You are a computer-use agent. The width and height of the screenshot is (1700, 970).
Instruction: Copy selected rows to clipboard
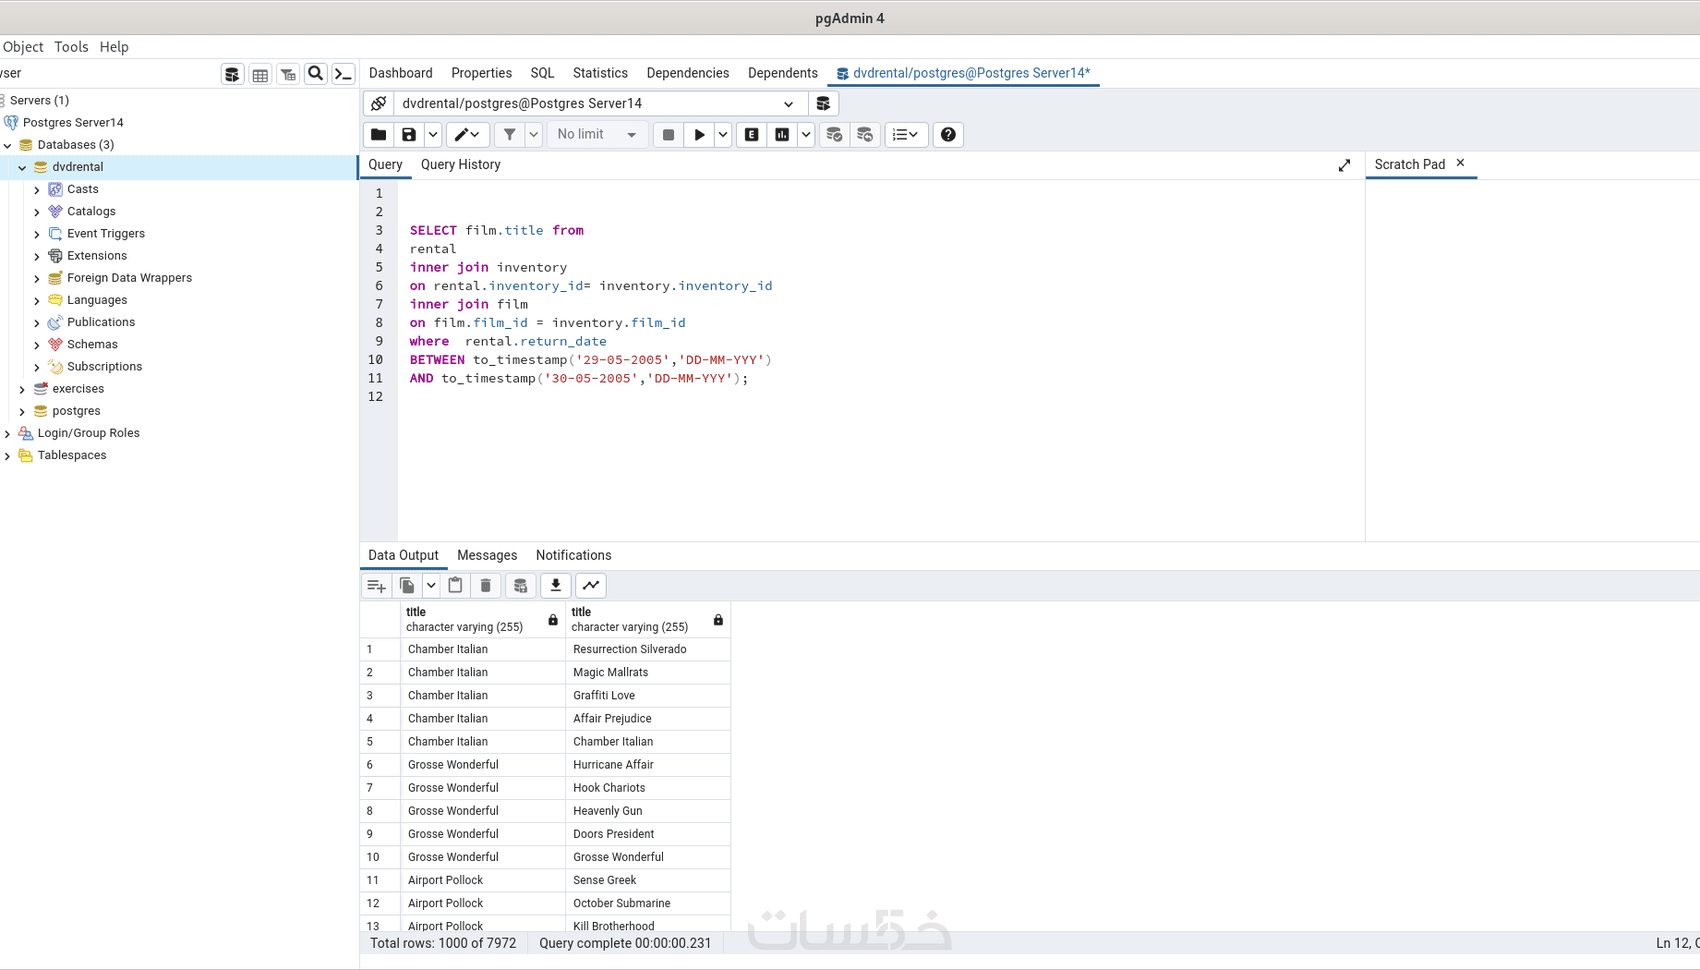407,585
